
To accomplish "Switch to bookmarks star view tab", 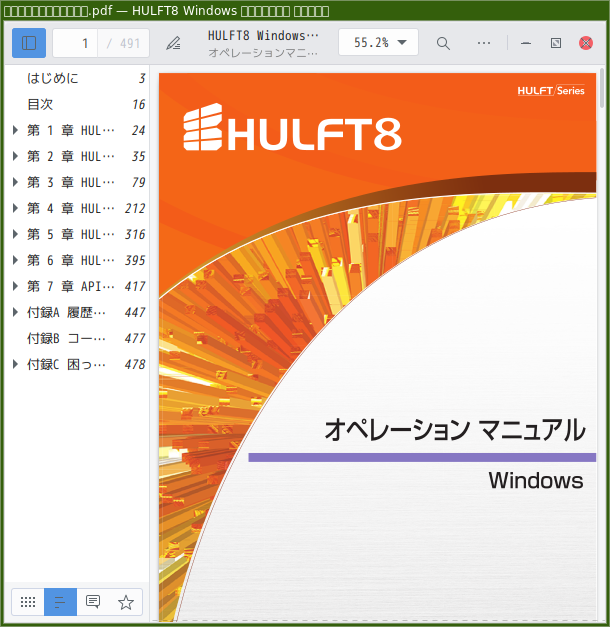I will (x=126, y=602).
